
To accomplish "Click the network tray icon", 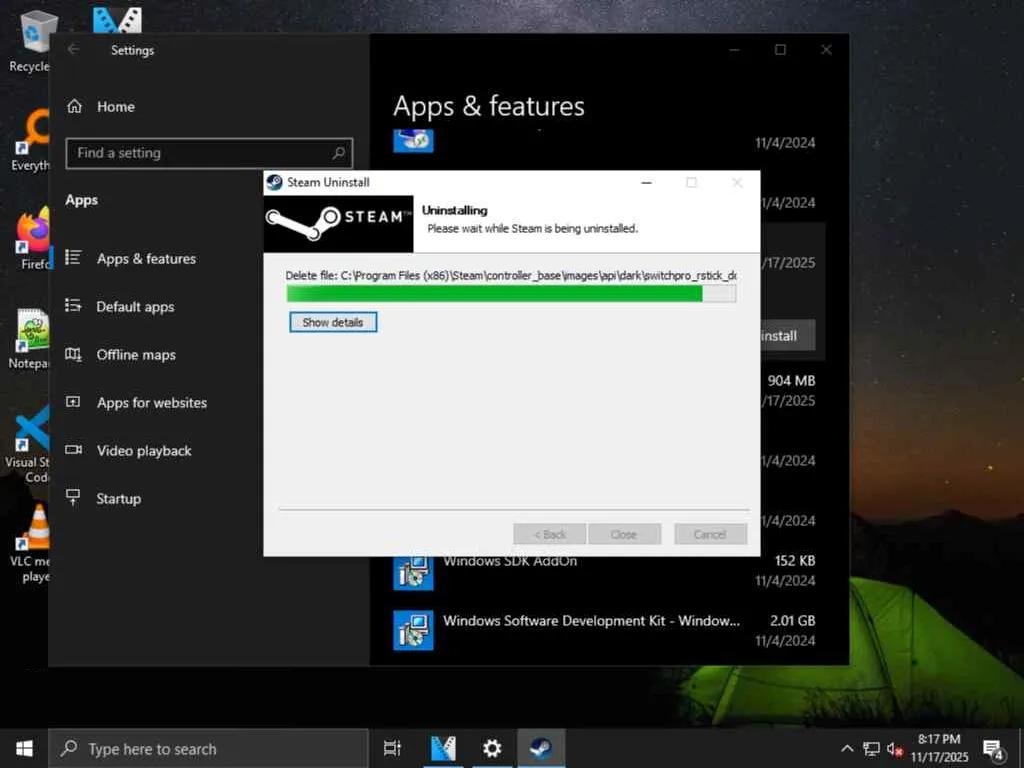I will [x=871, y=748].
